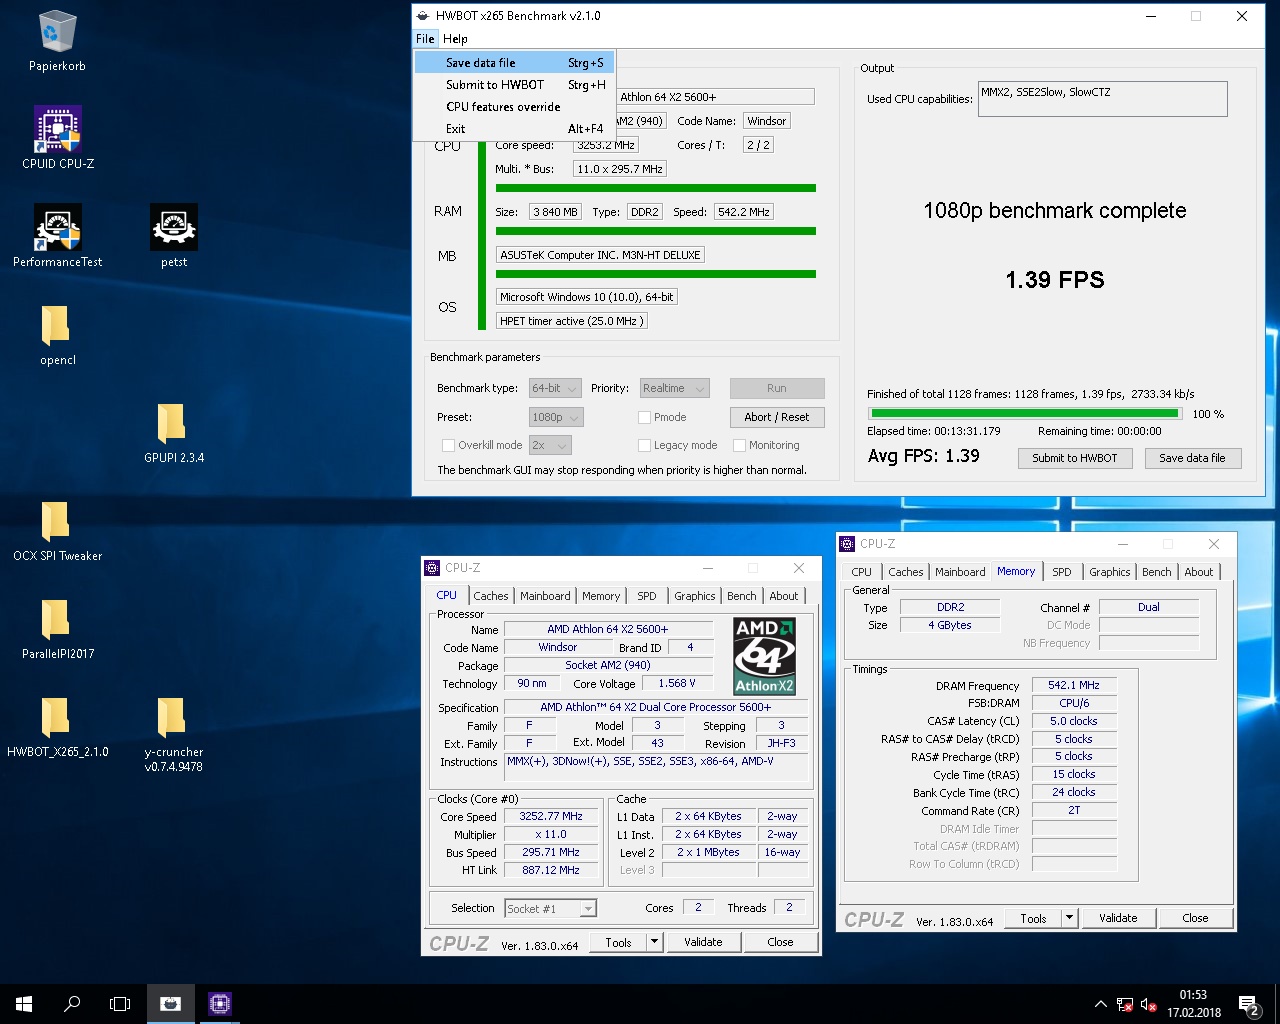Open the Windows Start menu

[24, 1003]
